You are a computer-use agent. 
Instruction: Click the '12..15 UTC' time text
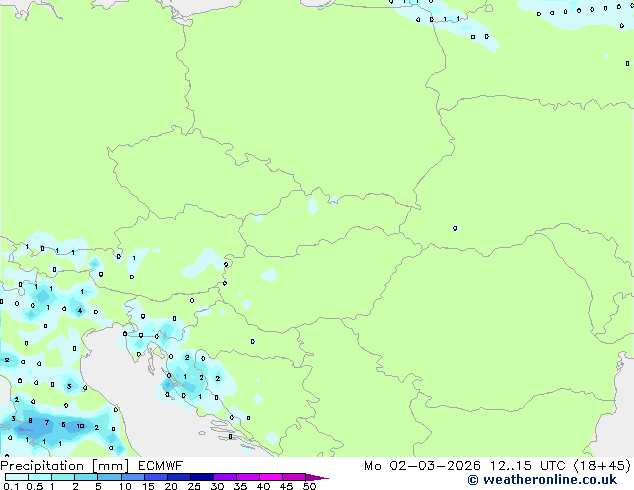[528, 466]
